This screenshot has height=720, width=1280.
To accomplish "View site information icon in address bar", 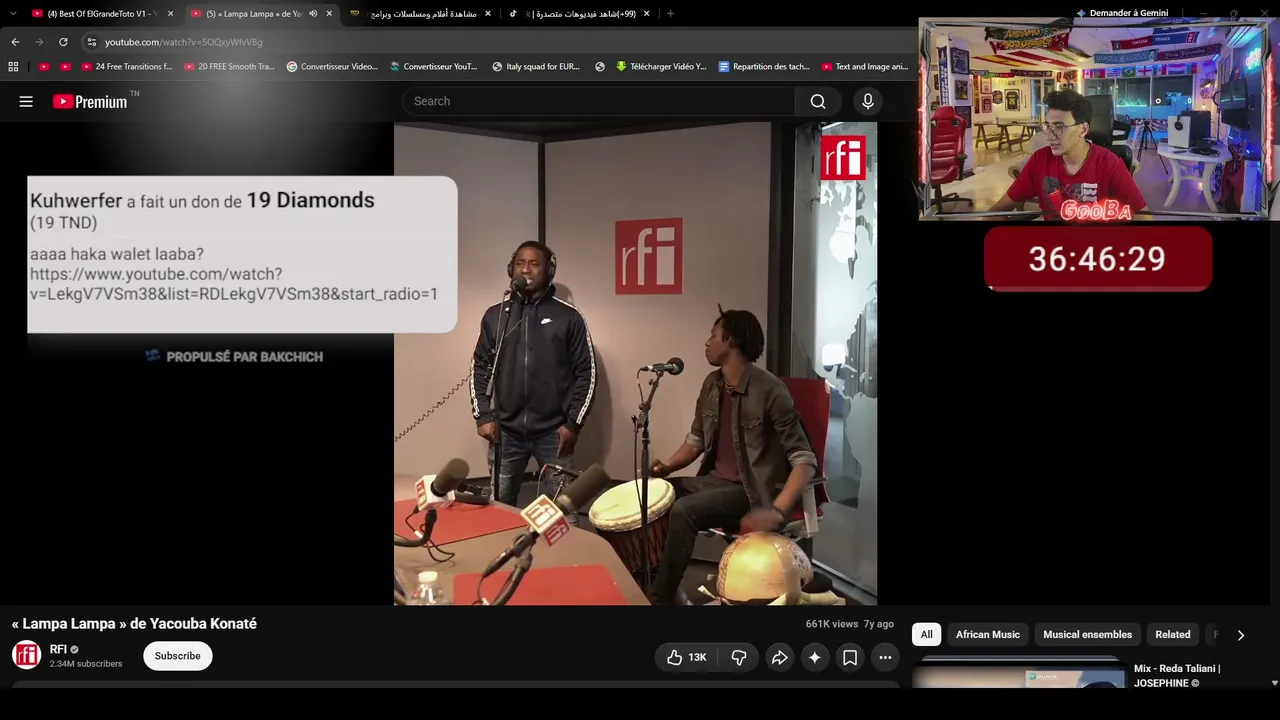I will [x=92, y=42].
